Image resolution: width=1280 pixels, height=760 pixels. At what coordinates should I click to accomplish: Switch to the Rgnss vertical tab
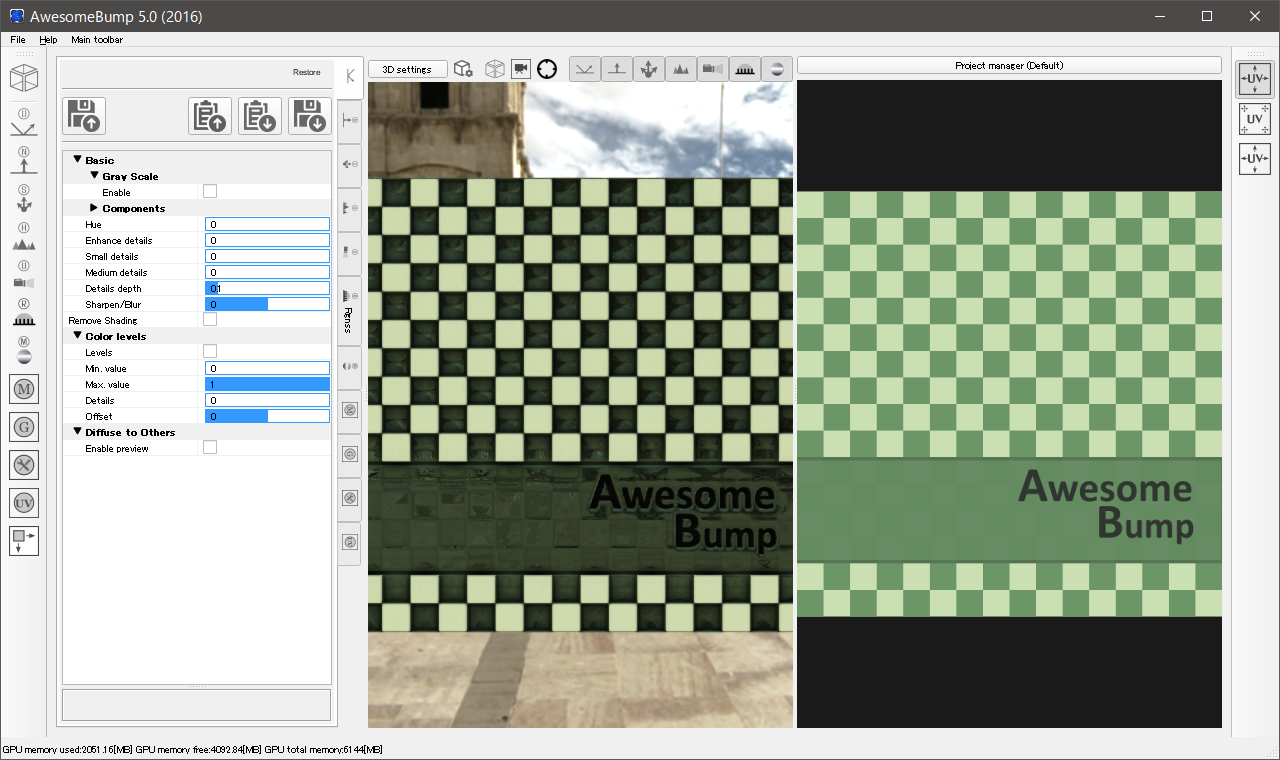[x=349, y=309]
